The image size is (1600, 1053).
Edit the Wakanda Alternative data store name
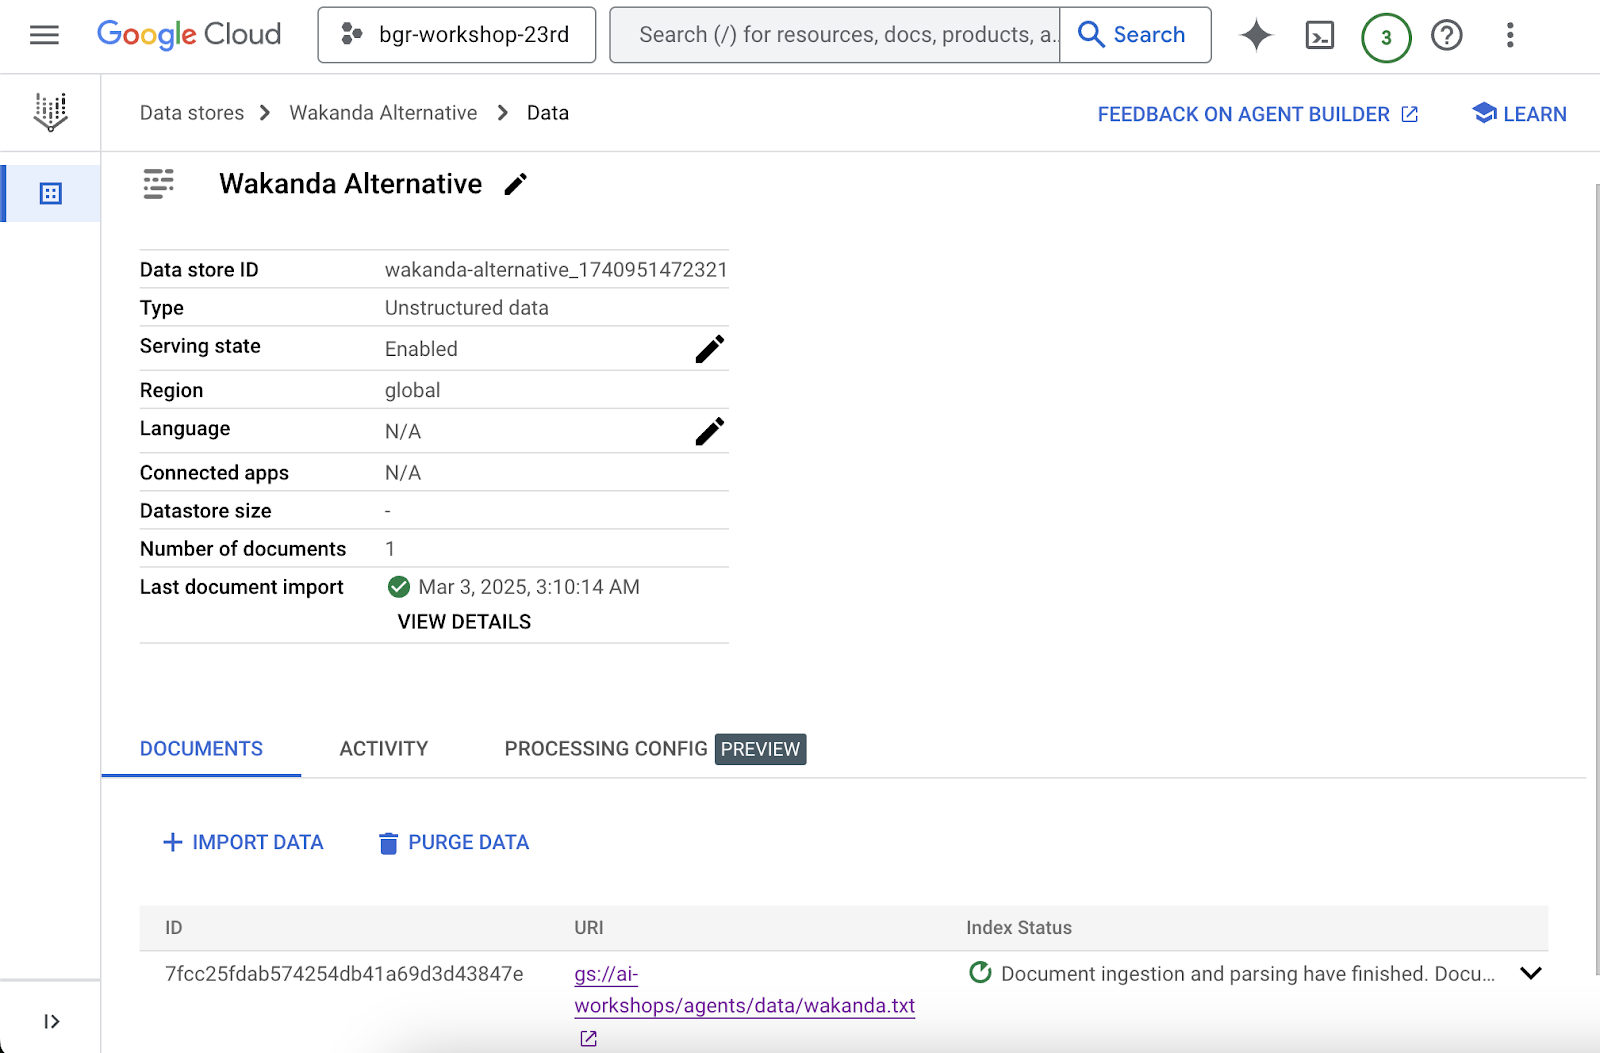click(x=515, y=184)
